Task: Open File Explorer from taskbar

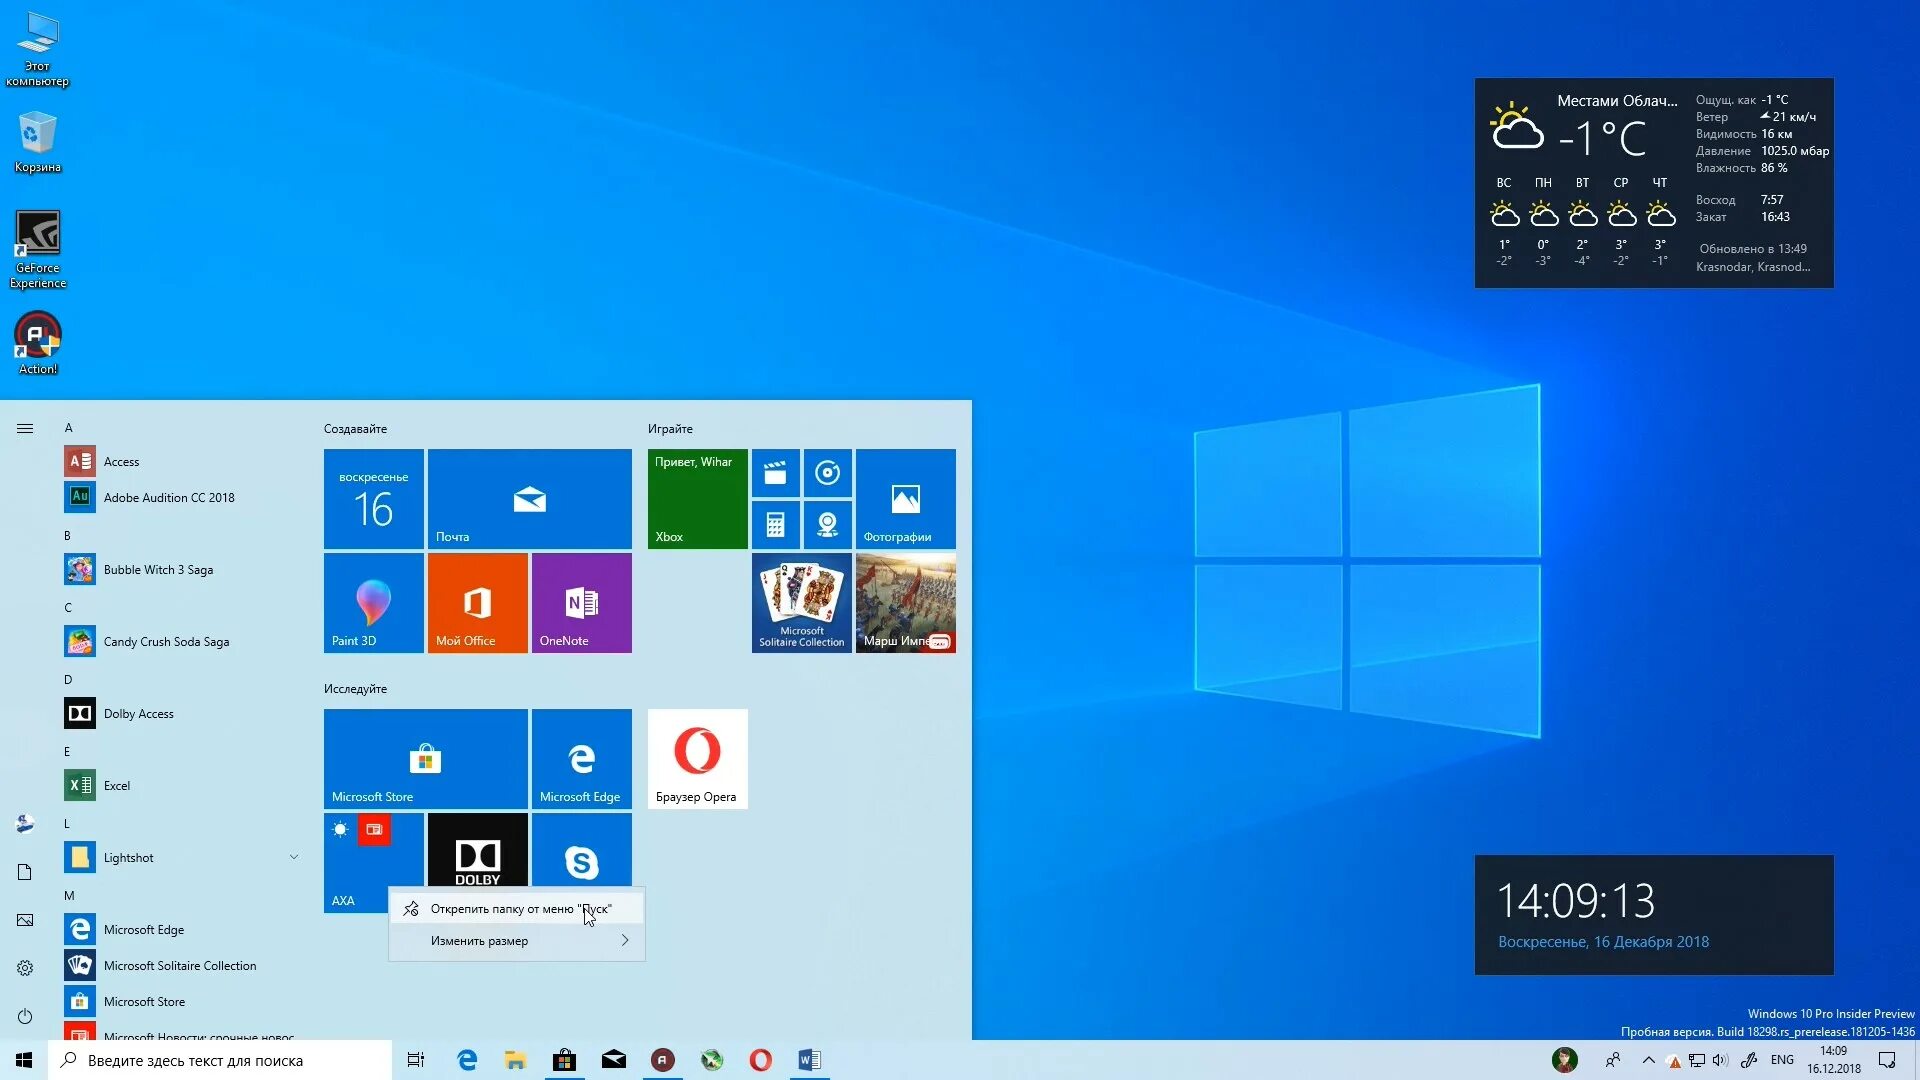Action: coord(515,1060)
